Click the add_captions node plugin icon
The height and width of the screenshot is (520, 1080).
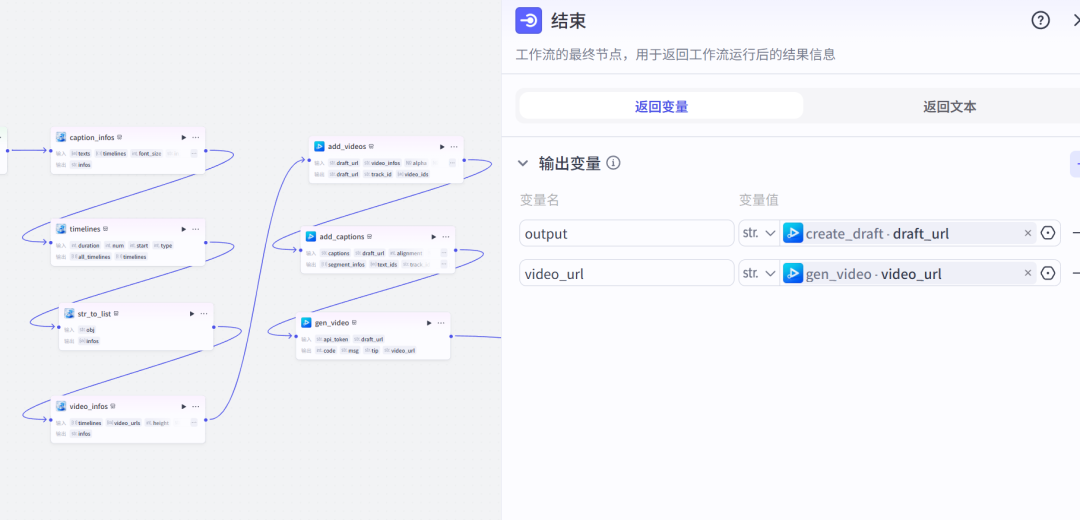coord(311,236)
